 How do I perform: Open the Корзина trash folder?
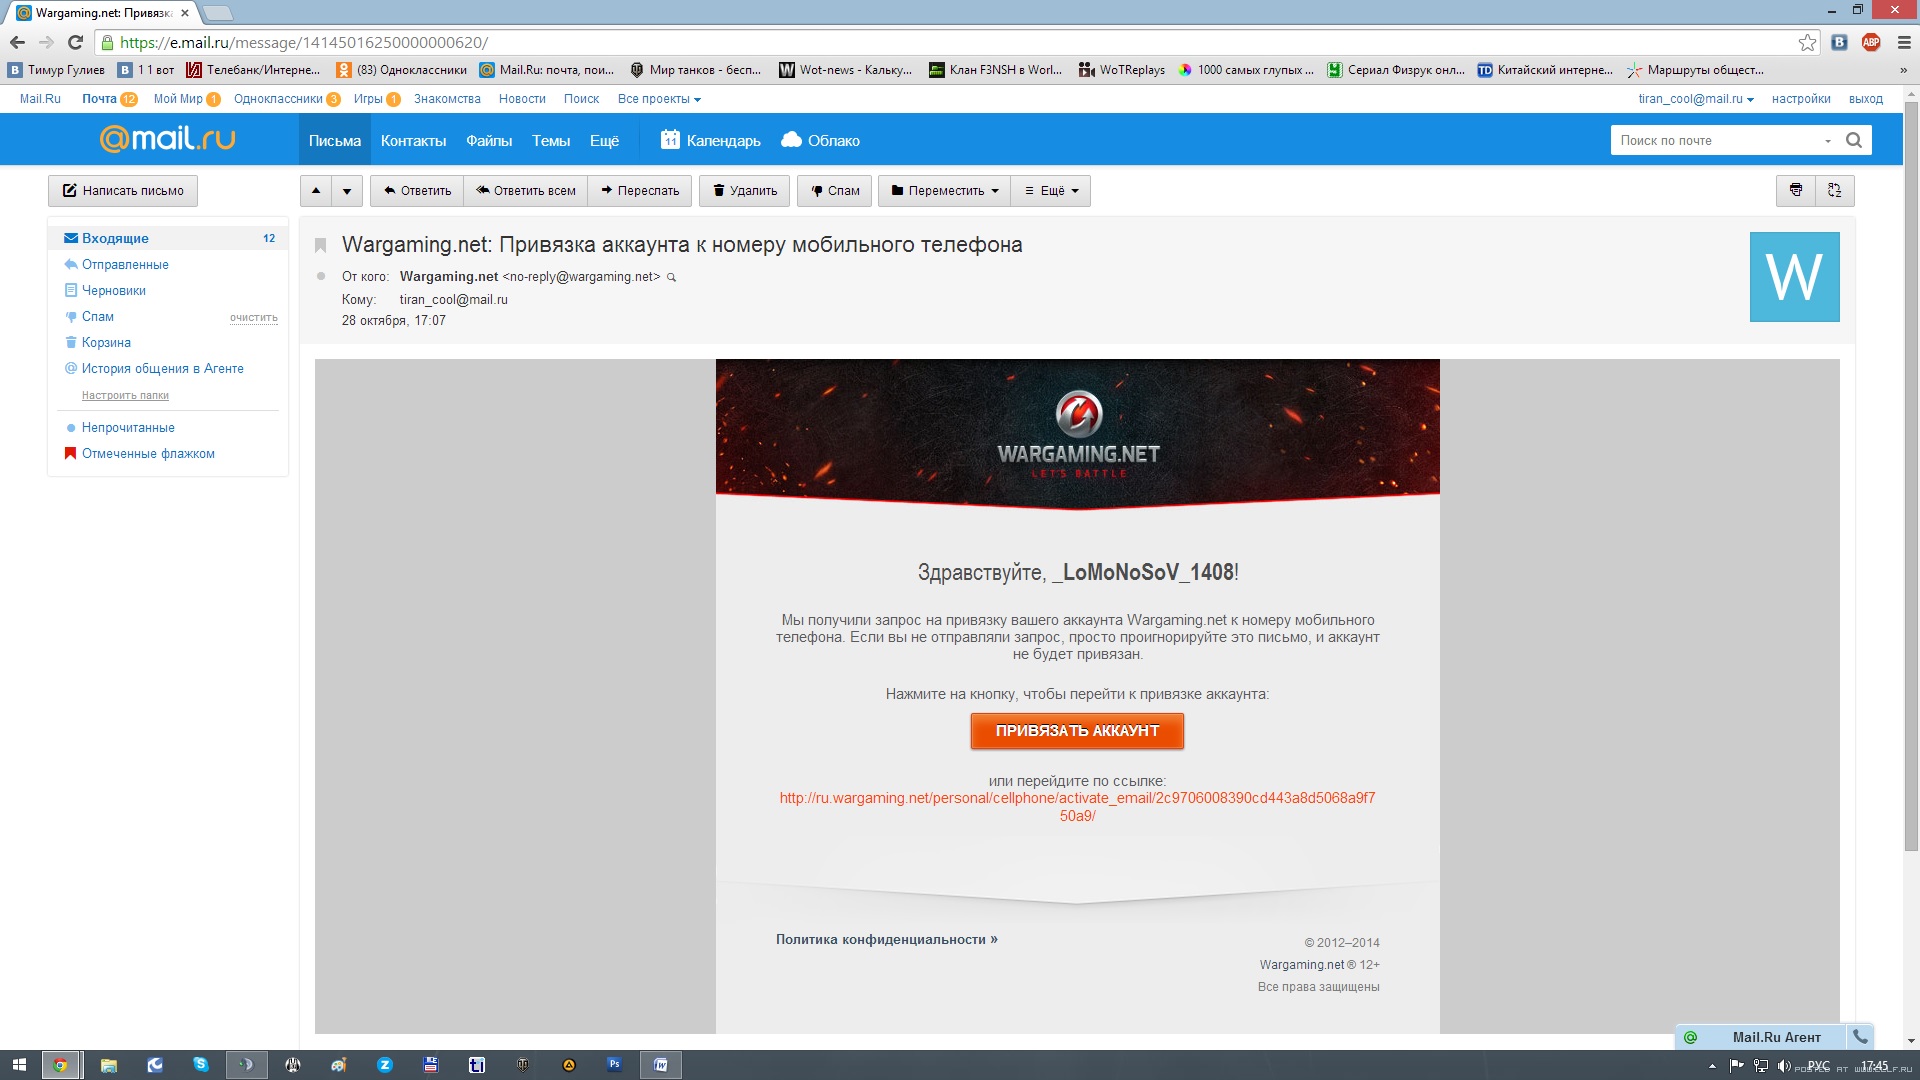(106, 342)
